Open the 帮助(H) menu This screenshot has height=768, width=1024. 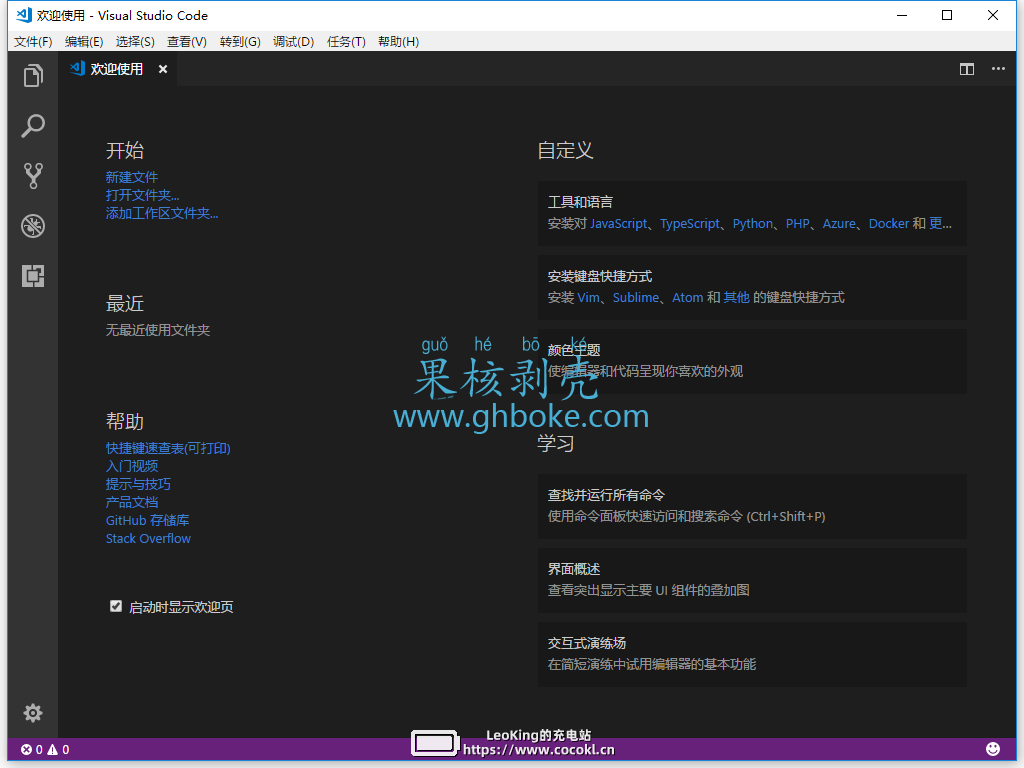point(398,42)
